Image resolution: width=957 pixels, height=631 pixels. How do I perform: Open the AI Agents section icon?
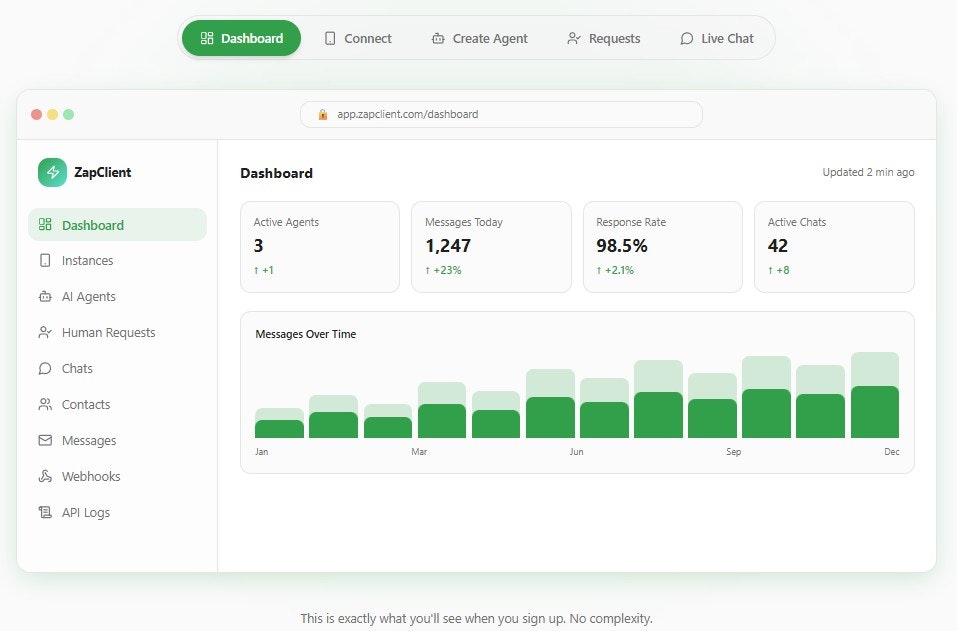(44, 296)
